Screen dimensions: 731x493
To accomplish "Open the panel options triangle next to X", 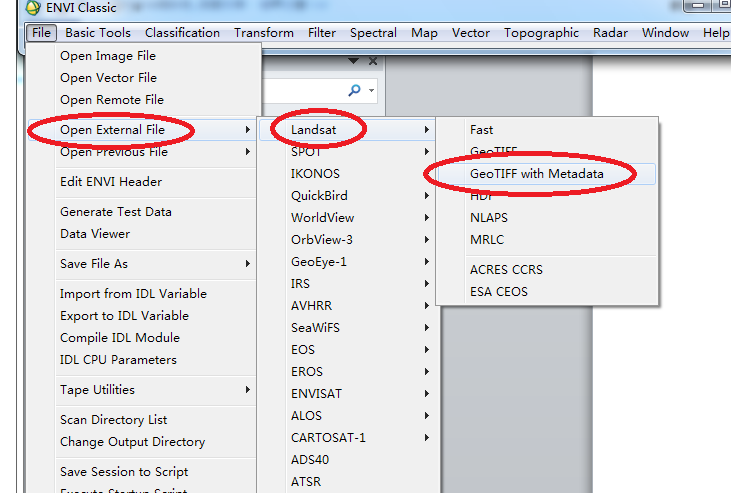I will click(x=353, y=61).
